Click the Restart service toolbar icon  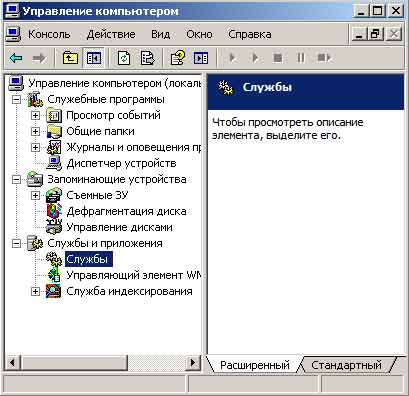[324, 58]
